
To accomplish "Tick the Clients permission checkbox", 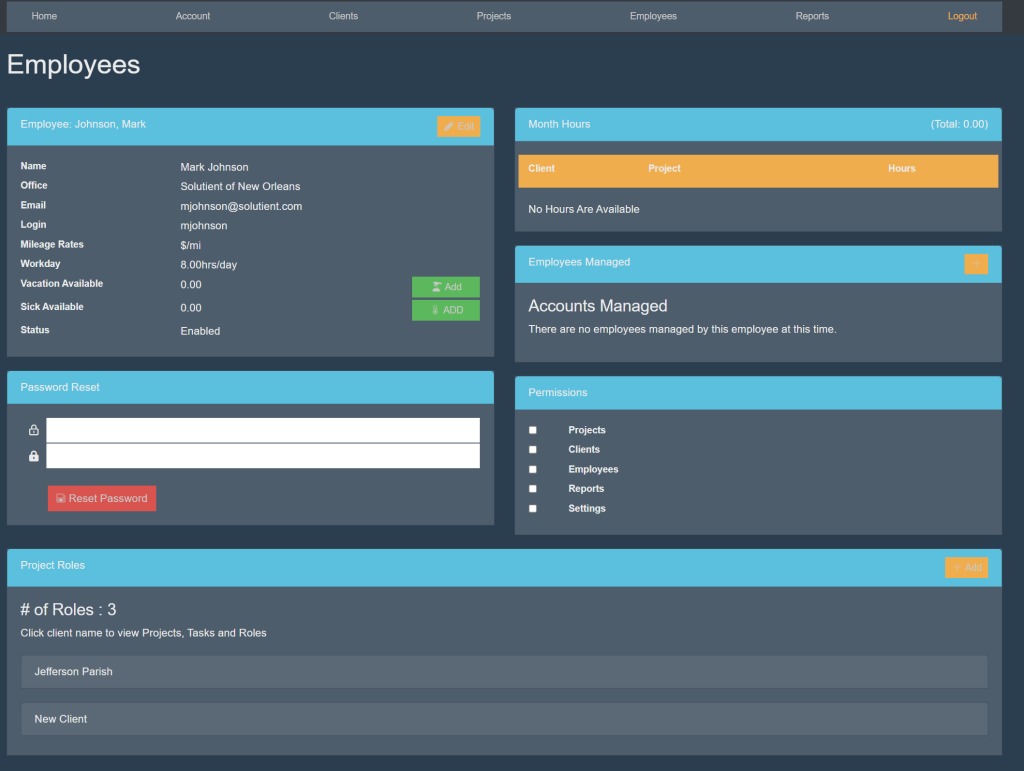I will tap(533, 450).
